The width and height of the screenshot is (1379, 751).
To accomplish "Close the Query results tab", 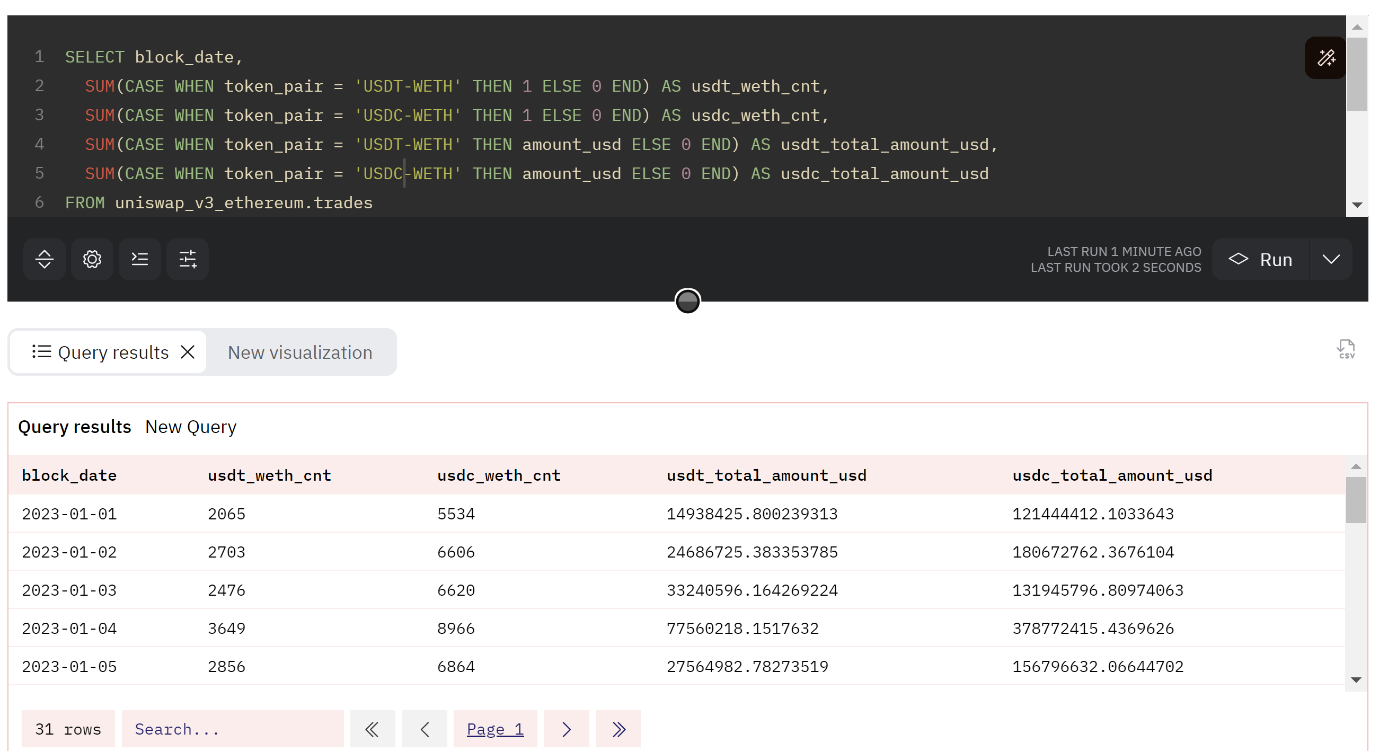I will pyautogui.click(x=187, y=352).
